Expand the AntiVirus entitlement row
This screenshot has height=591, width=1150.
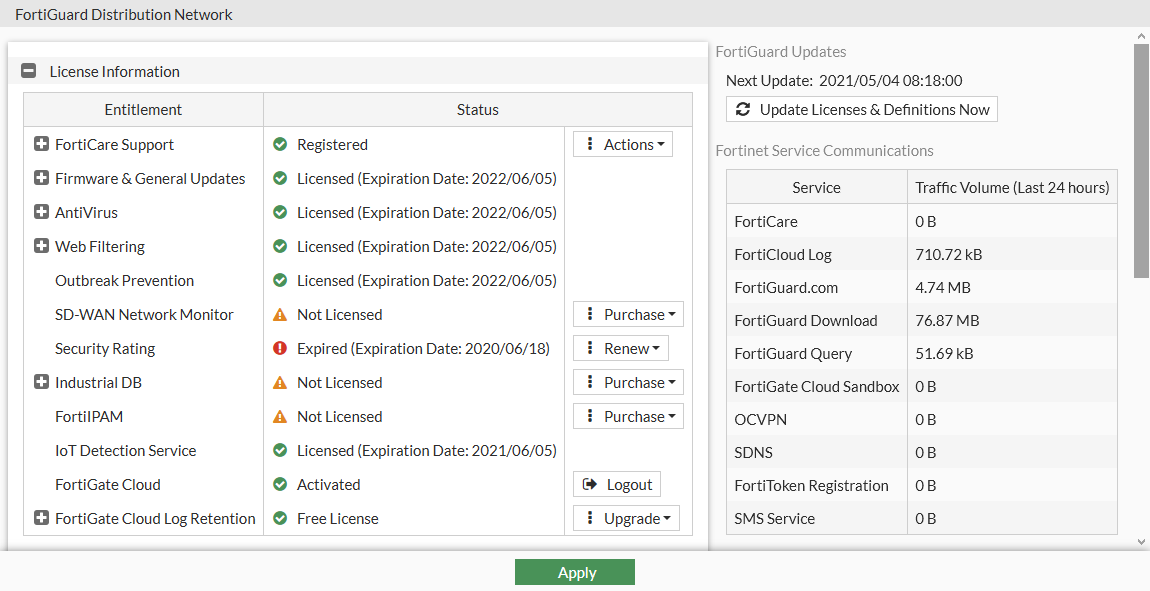pyautogui.click(x=41, y=212)
